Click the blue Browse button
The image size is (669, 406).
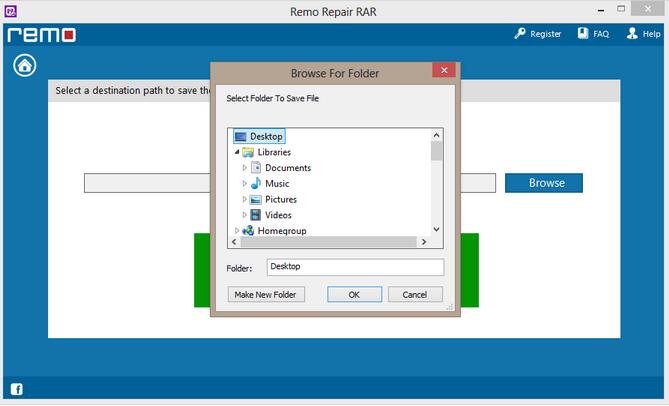point(544,183)
